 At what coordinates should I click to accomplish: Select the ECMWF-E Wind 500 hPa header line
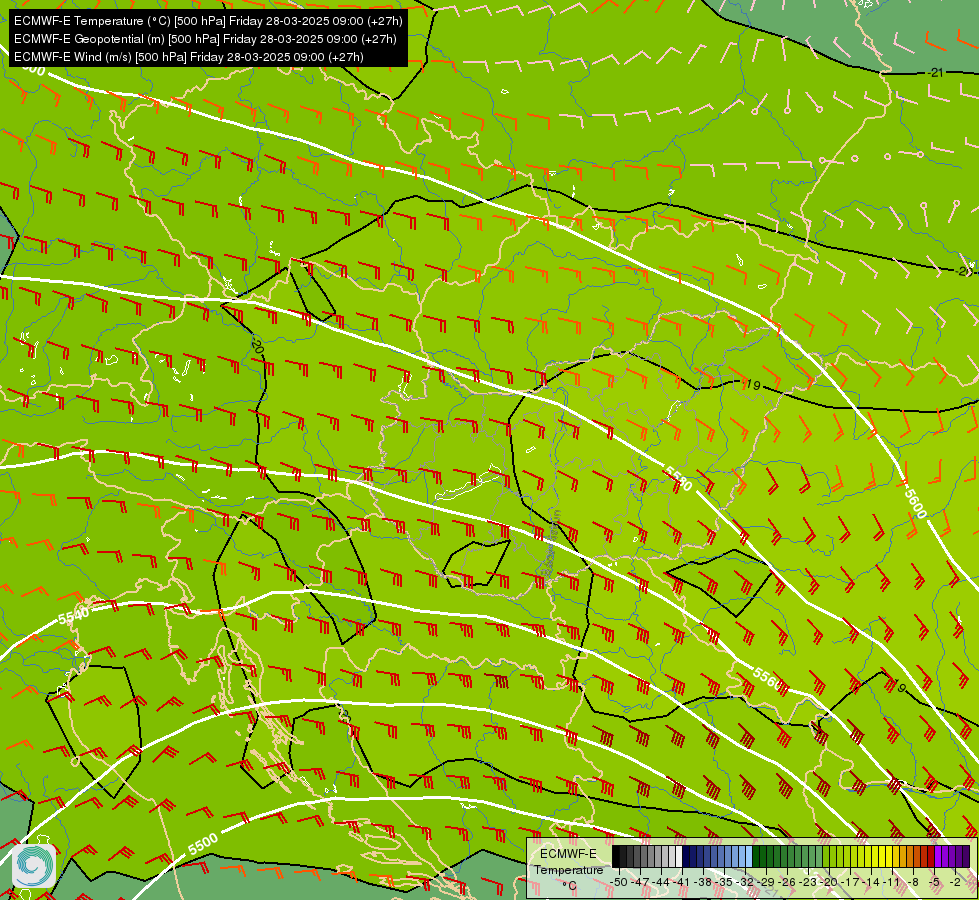(x=189, y=57)
